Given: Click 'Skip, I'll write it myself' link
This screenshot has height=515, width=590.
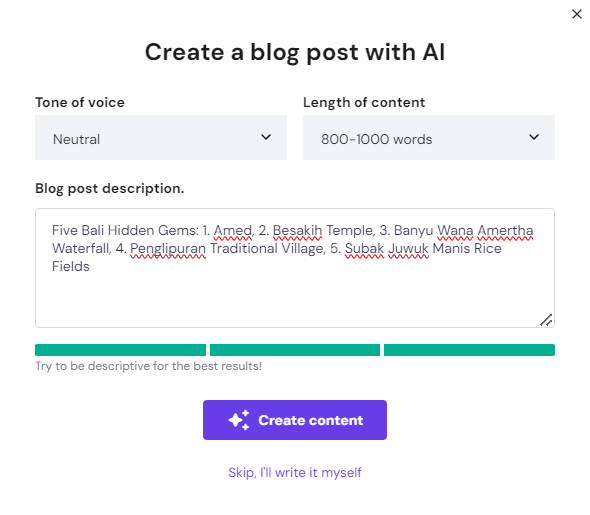Looking at the screenshot, I should tap(295, 472).
